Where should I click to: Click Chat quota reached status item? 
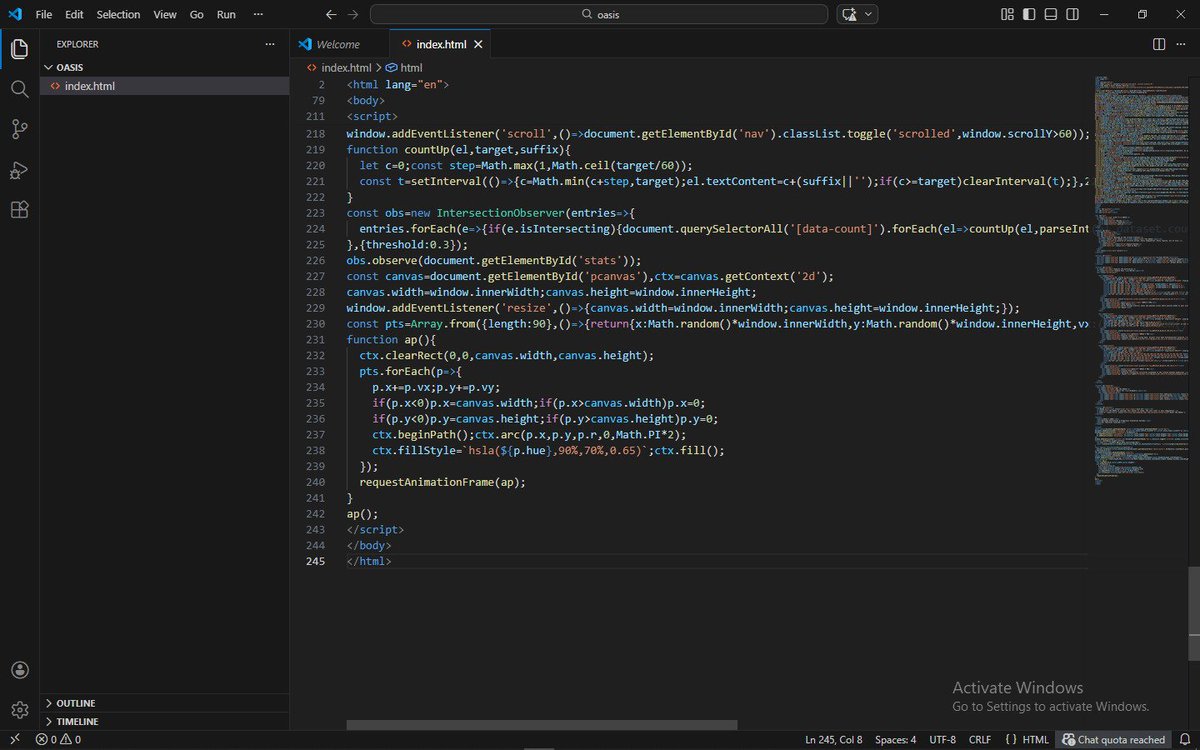tap(1113, 740)
